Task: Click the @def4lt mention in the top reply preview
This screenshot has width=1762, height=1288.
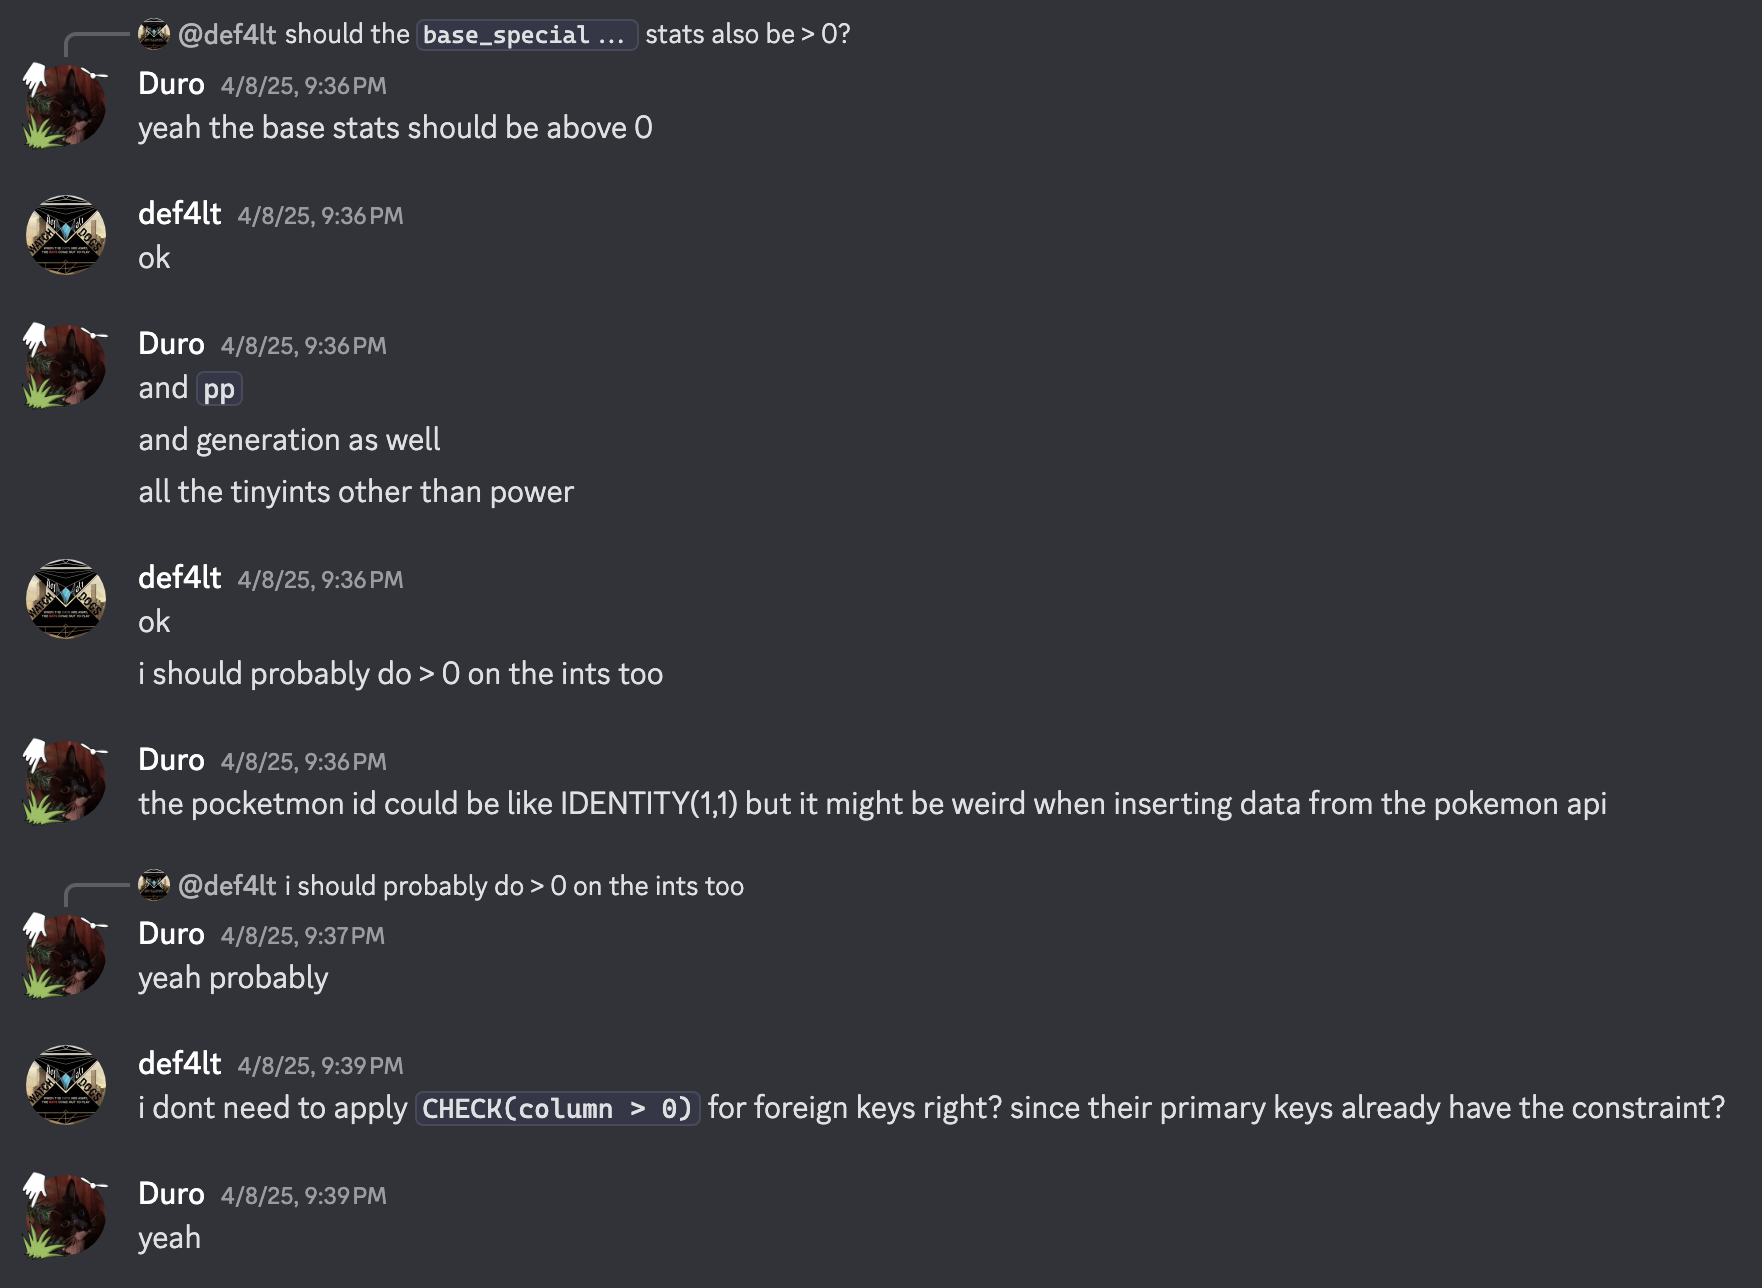Action: coord(227,34)
